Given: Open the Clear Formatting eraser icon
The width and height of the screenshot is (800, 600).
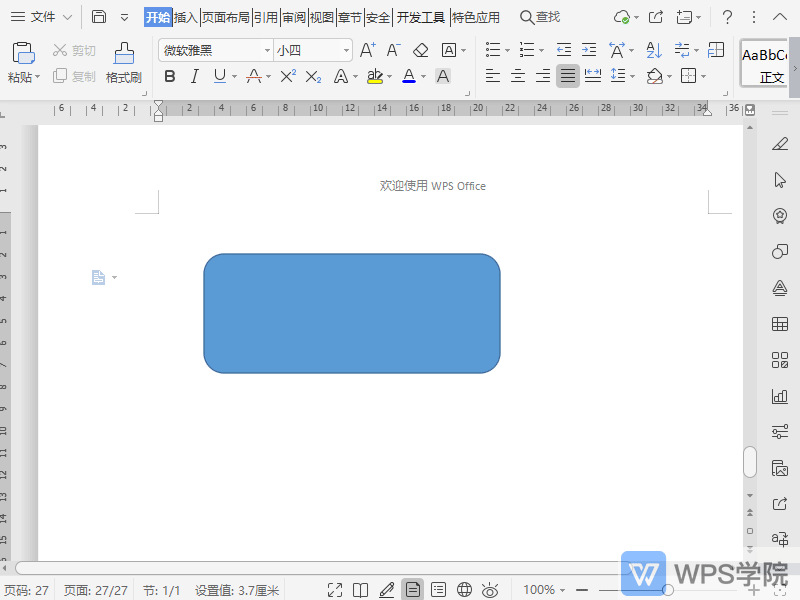Looking at the screenshot, I should (x=420, y=50).
